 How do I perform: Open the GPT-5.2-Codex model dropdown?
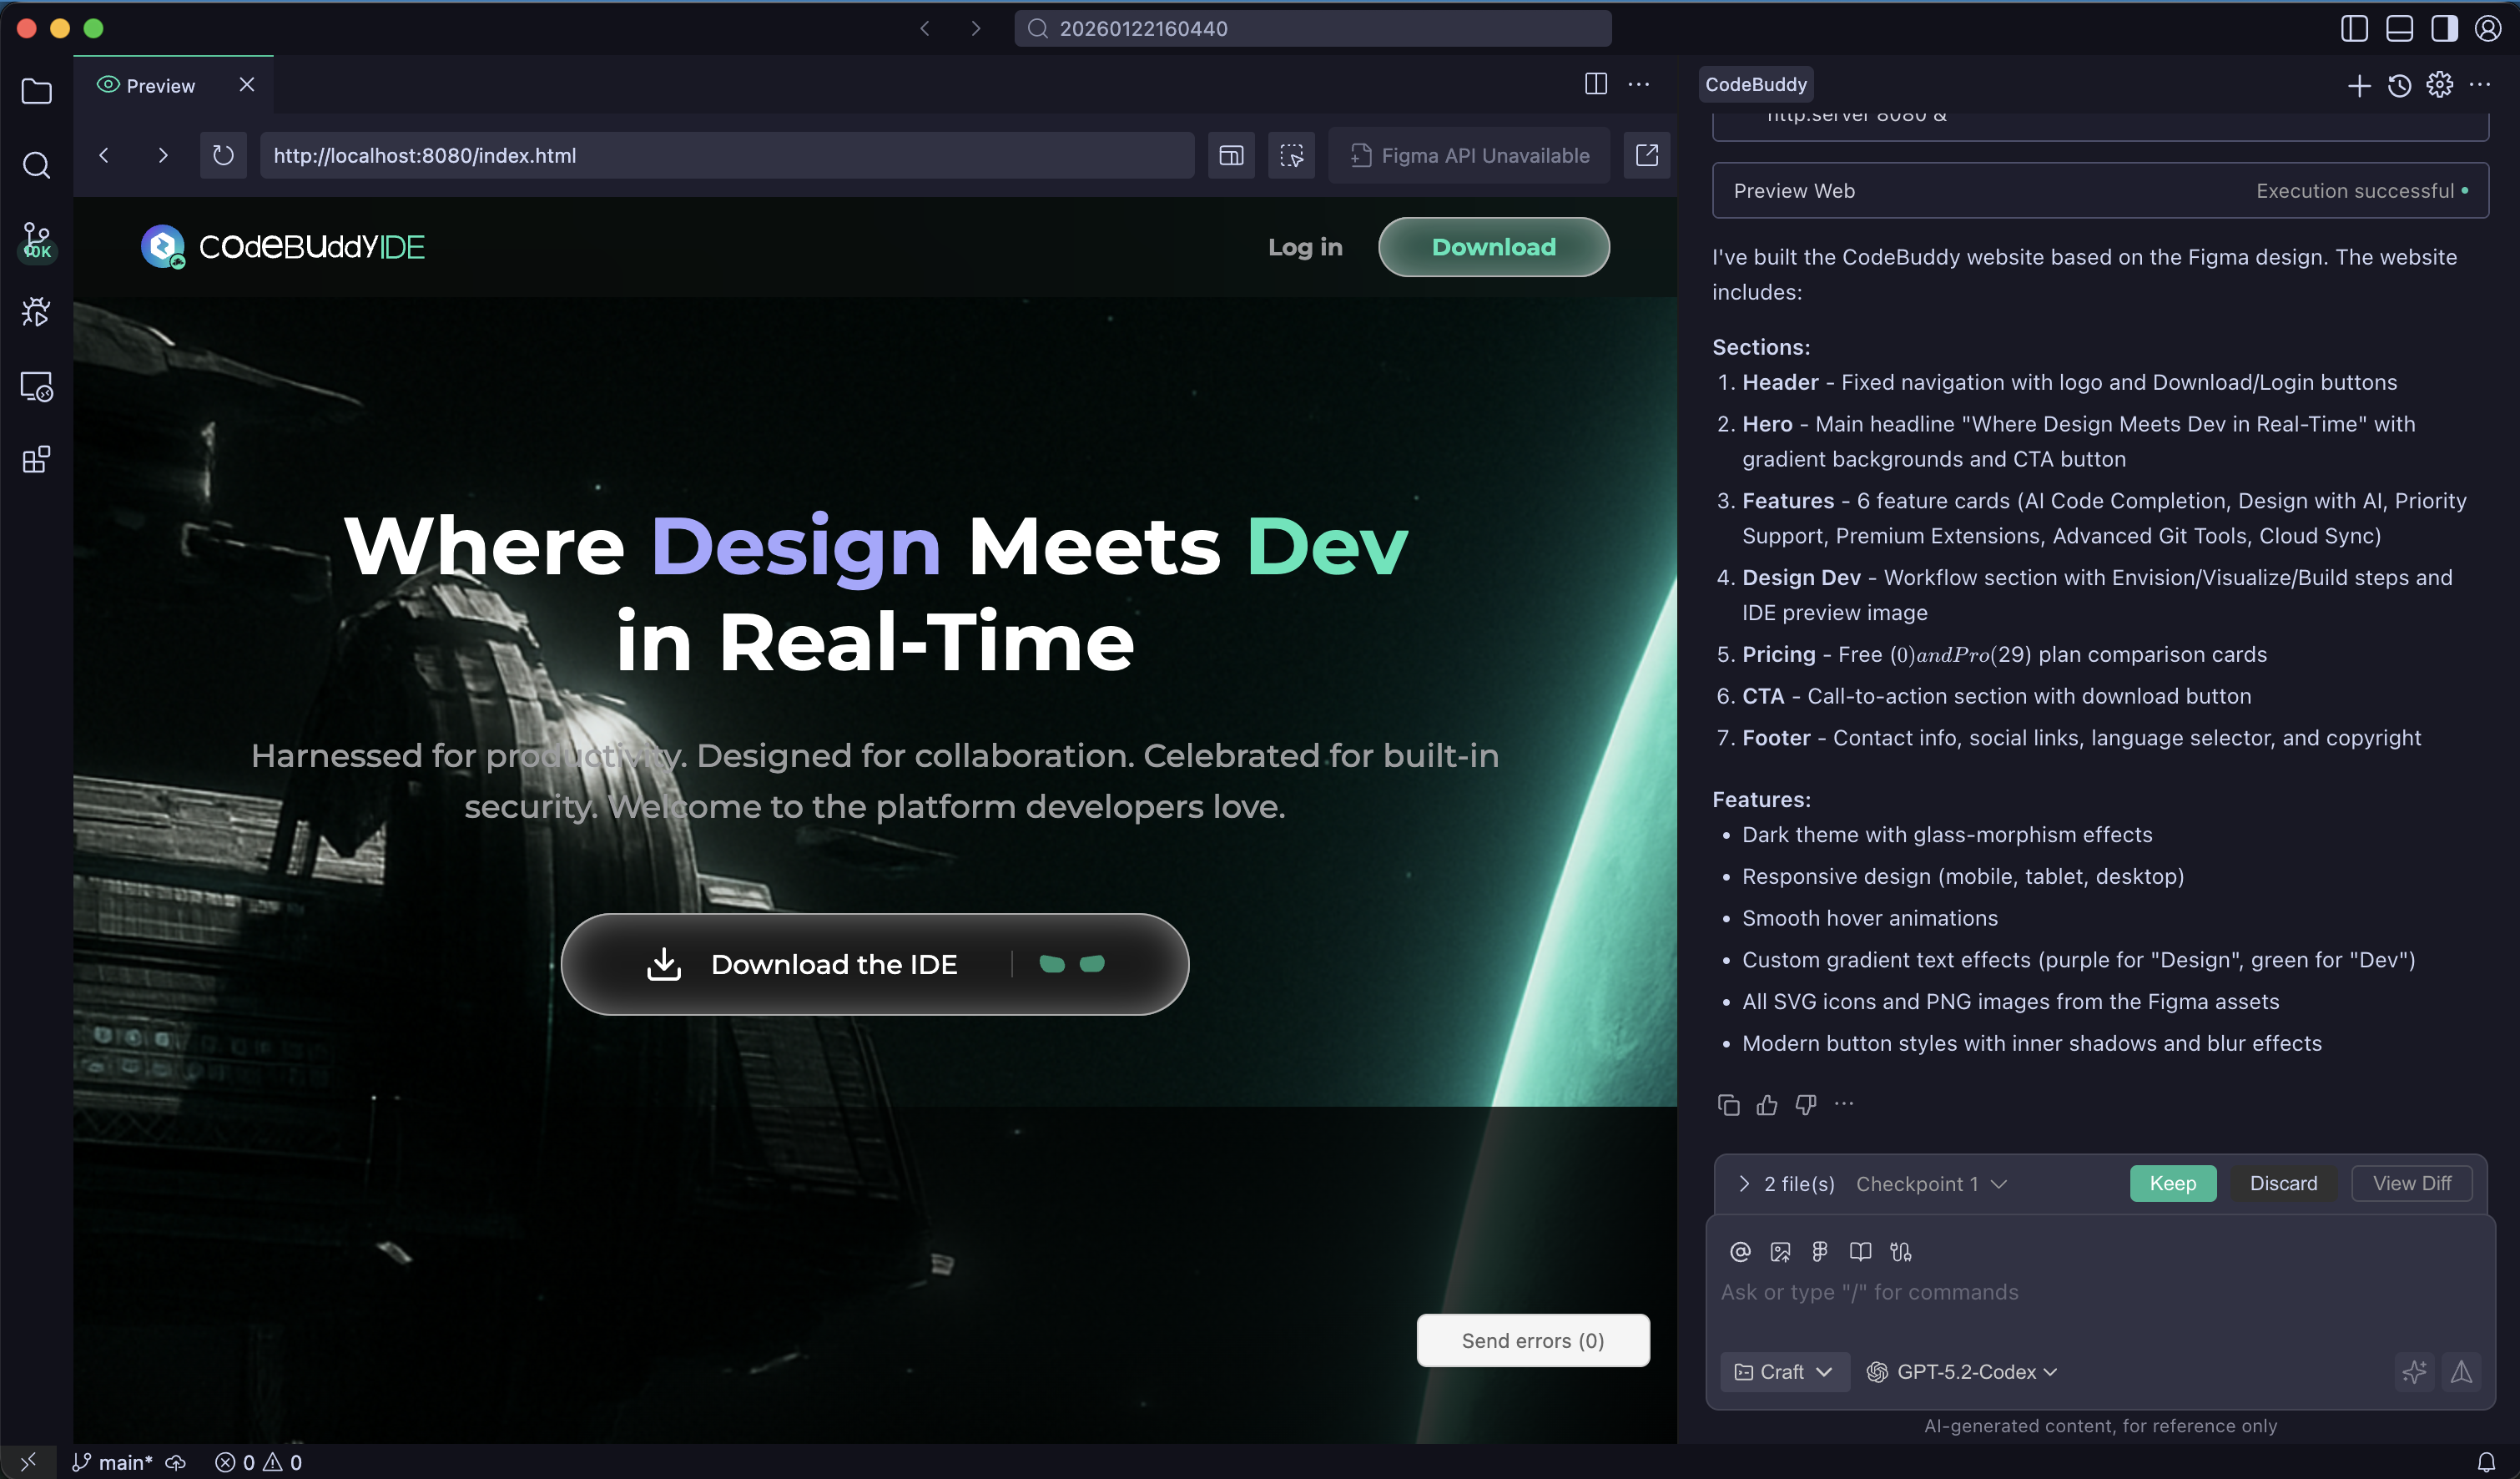coord(1964,1371)
